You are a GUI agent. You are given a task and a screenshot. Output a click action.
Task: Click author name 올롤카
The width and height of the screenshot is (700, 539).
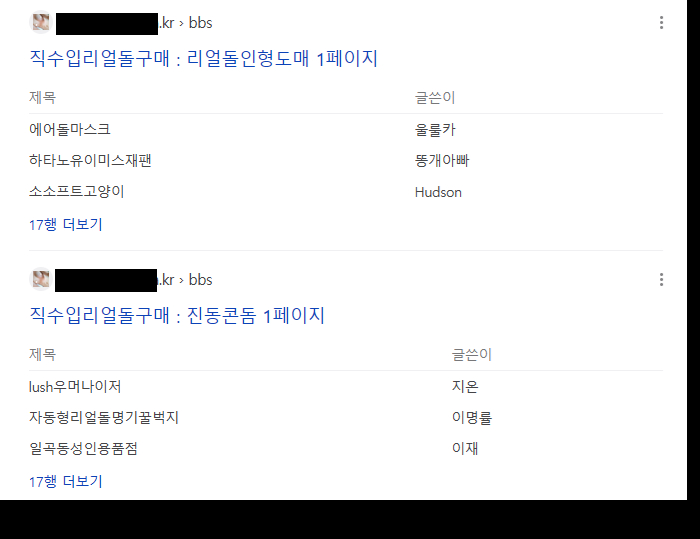(435, 129)
